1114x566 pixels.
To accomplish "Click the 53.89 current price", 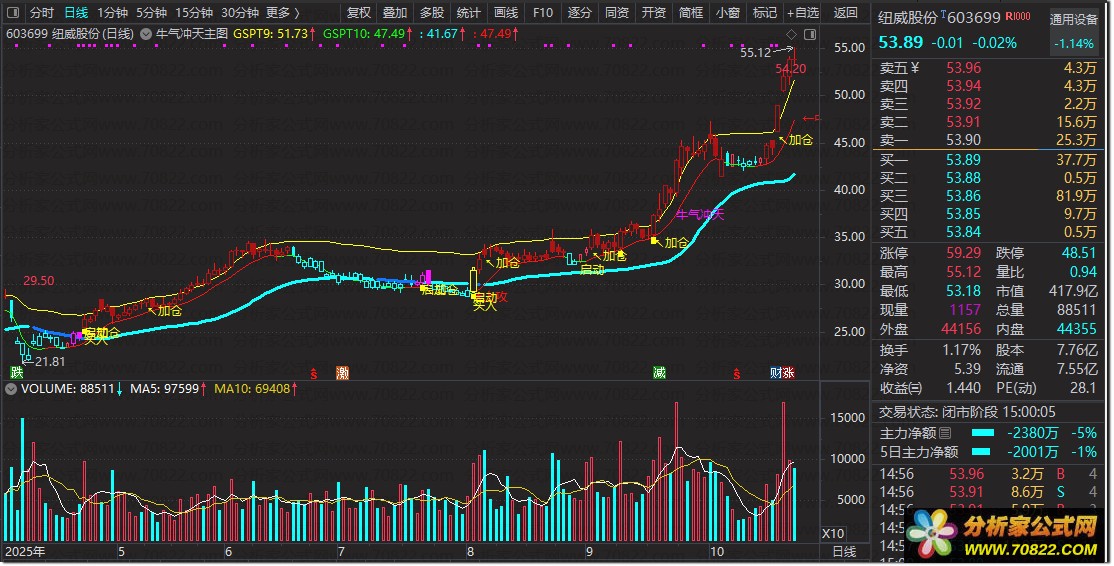I will pyautogui.click(x=900, y=42).
